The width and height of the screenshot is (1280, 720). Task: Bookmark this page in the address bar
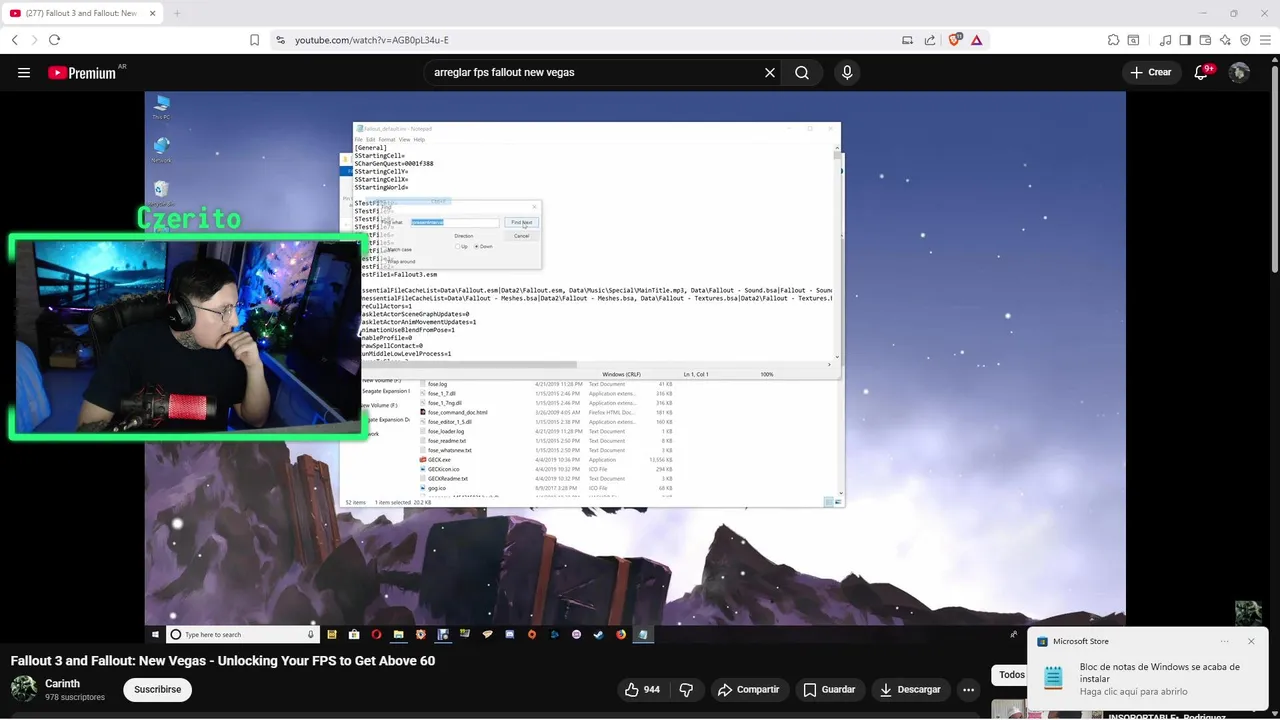(x=254, y=40)
